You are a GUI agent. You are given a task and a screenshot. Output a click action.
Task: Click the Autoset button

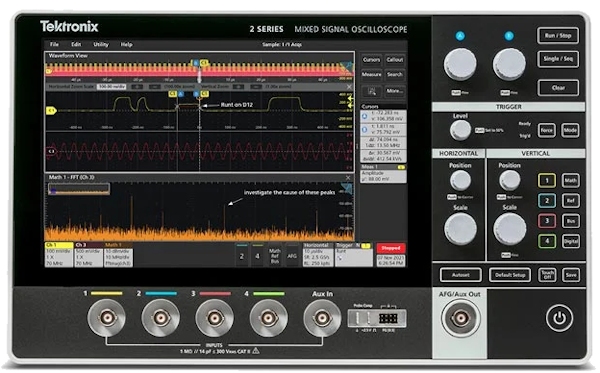(x=460, y=275)
